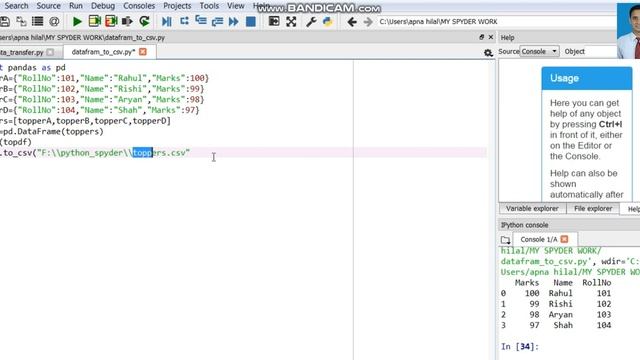Open the Consoles menu

pos(139,6)
